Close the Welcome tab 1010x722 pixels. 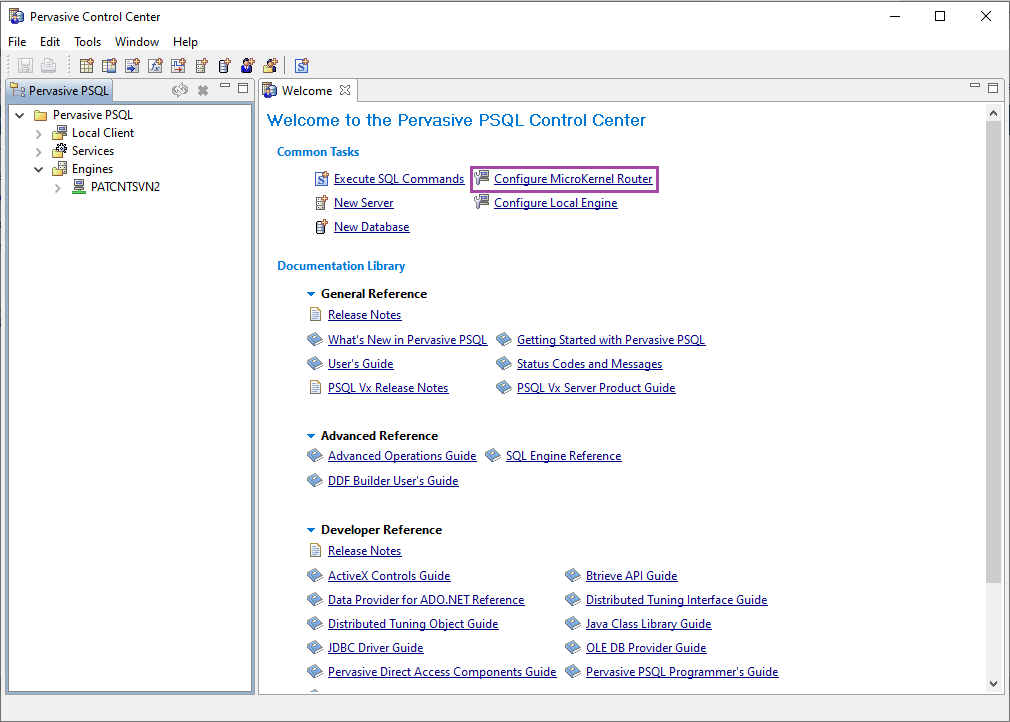(345, 90)
